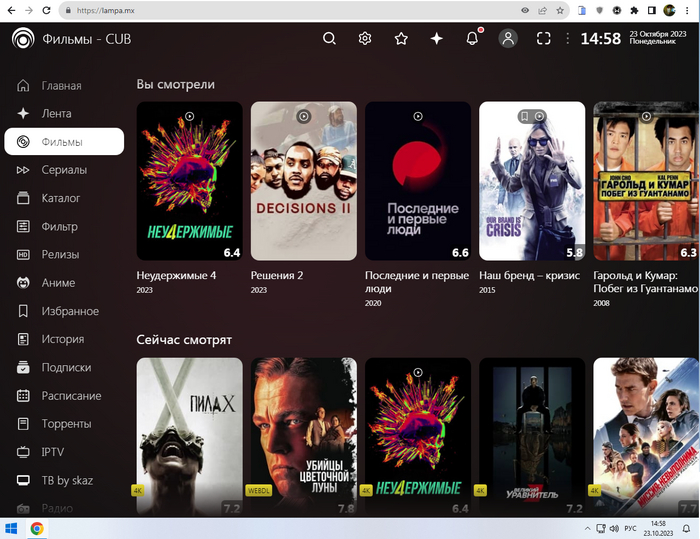Open settings gear in Lampa header
700x539 pixels.
[x=365, y=38]
